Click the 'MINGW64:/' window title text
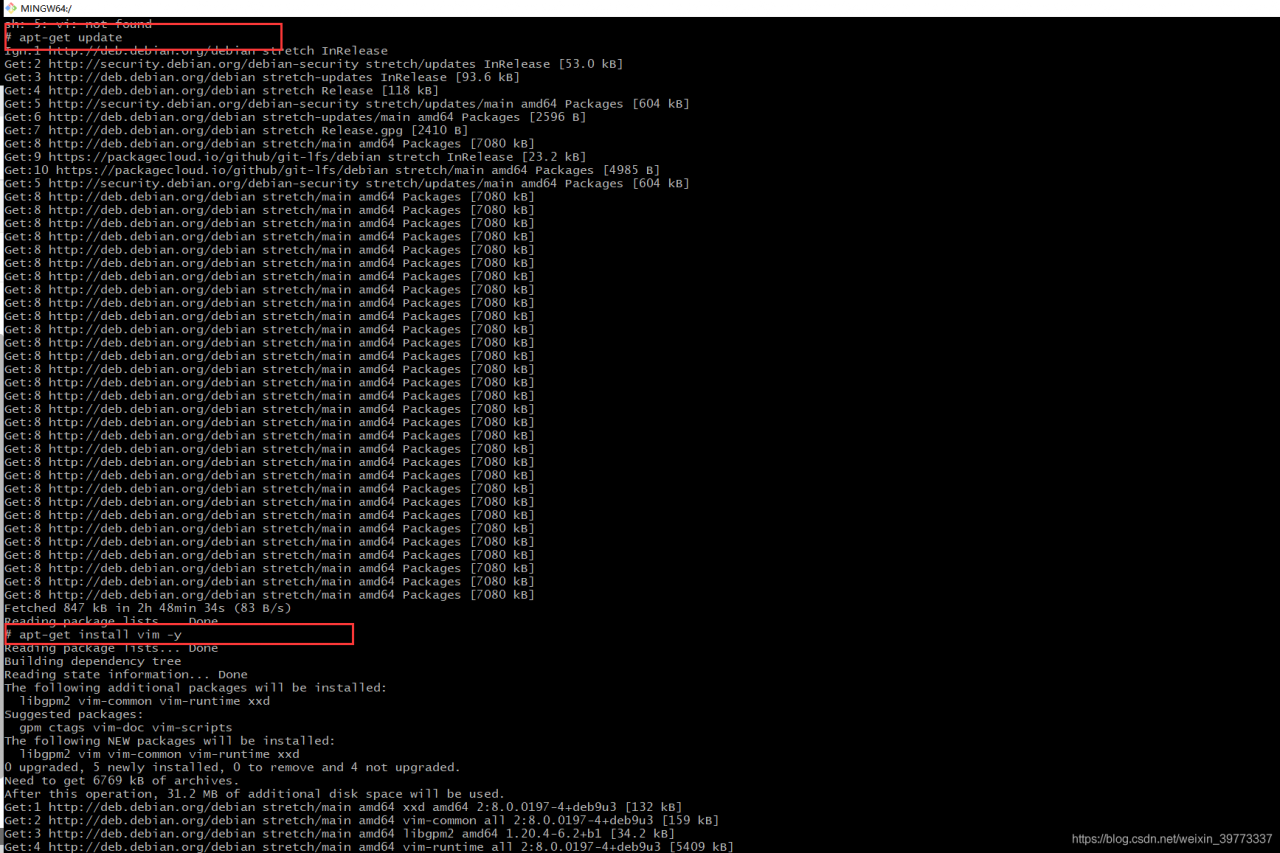 point(46,8)
